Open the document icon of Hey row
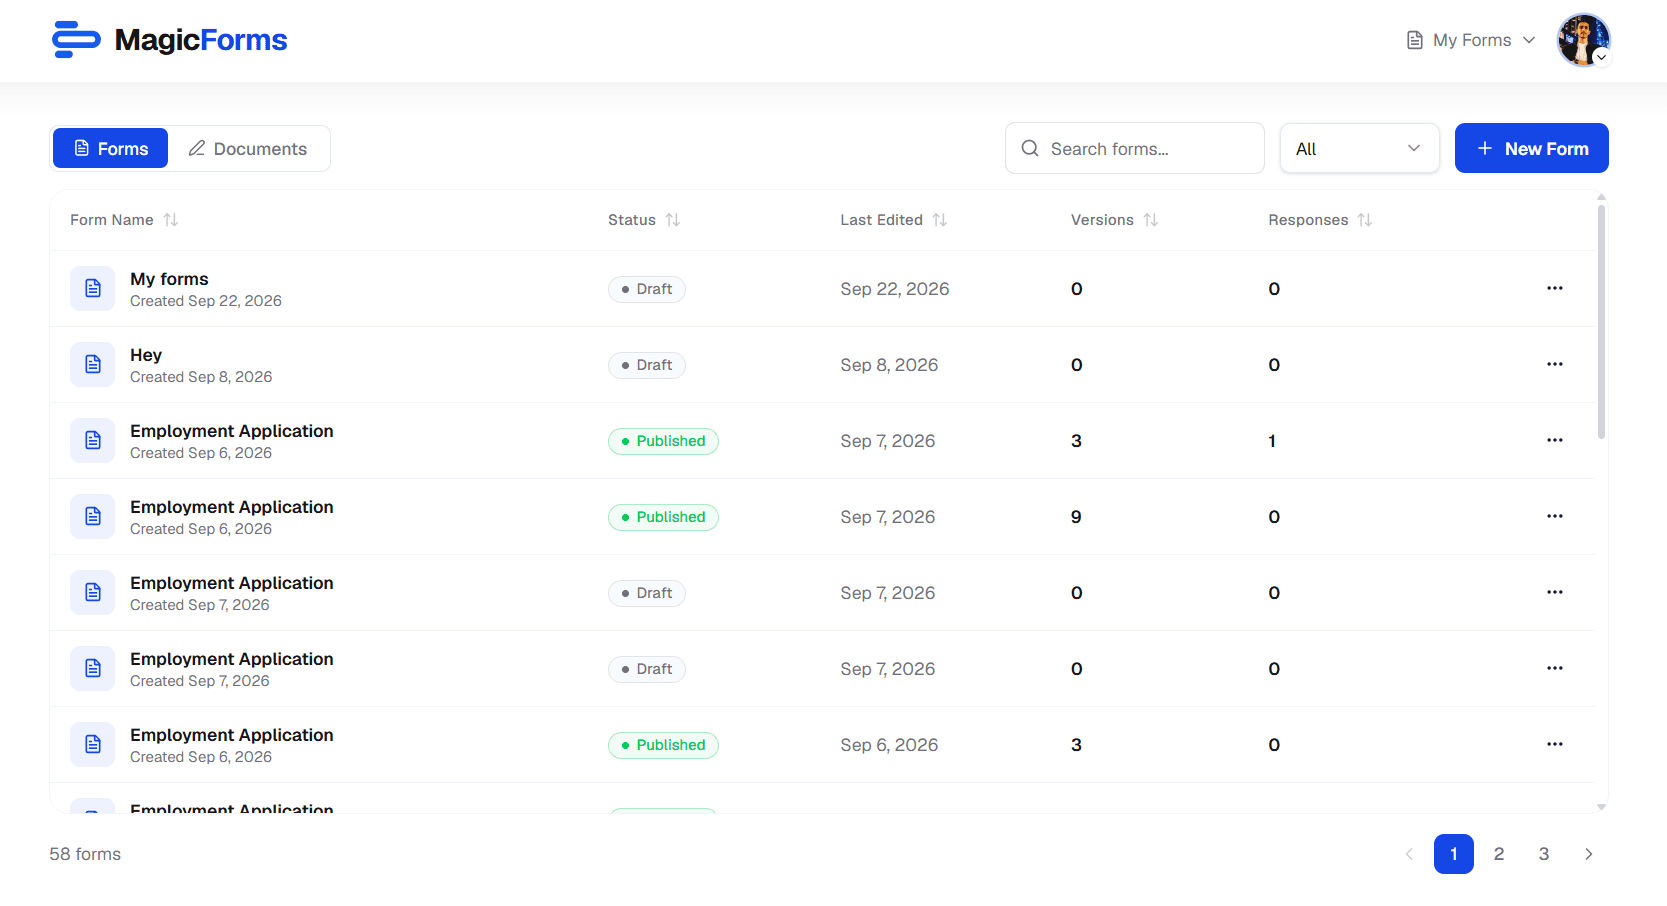Screen dimensions: 1667x906 93,364
